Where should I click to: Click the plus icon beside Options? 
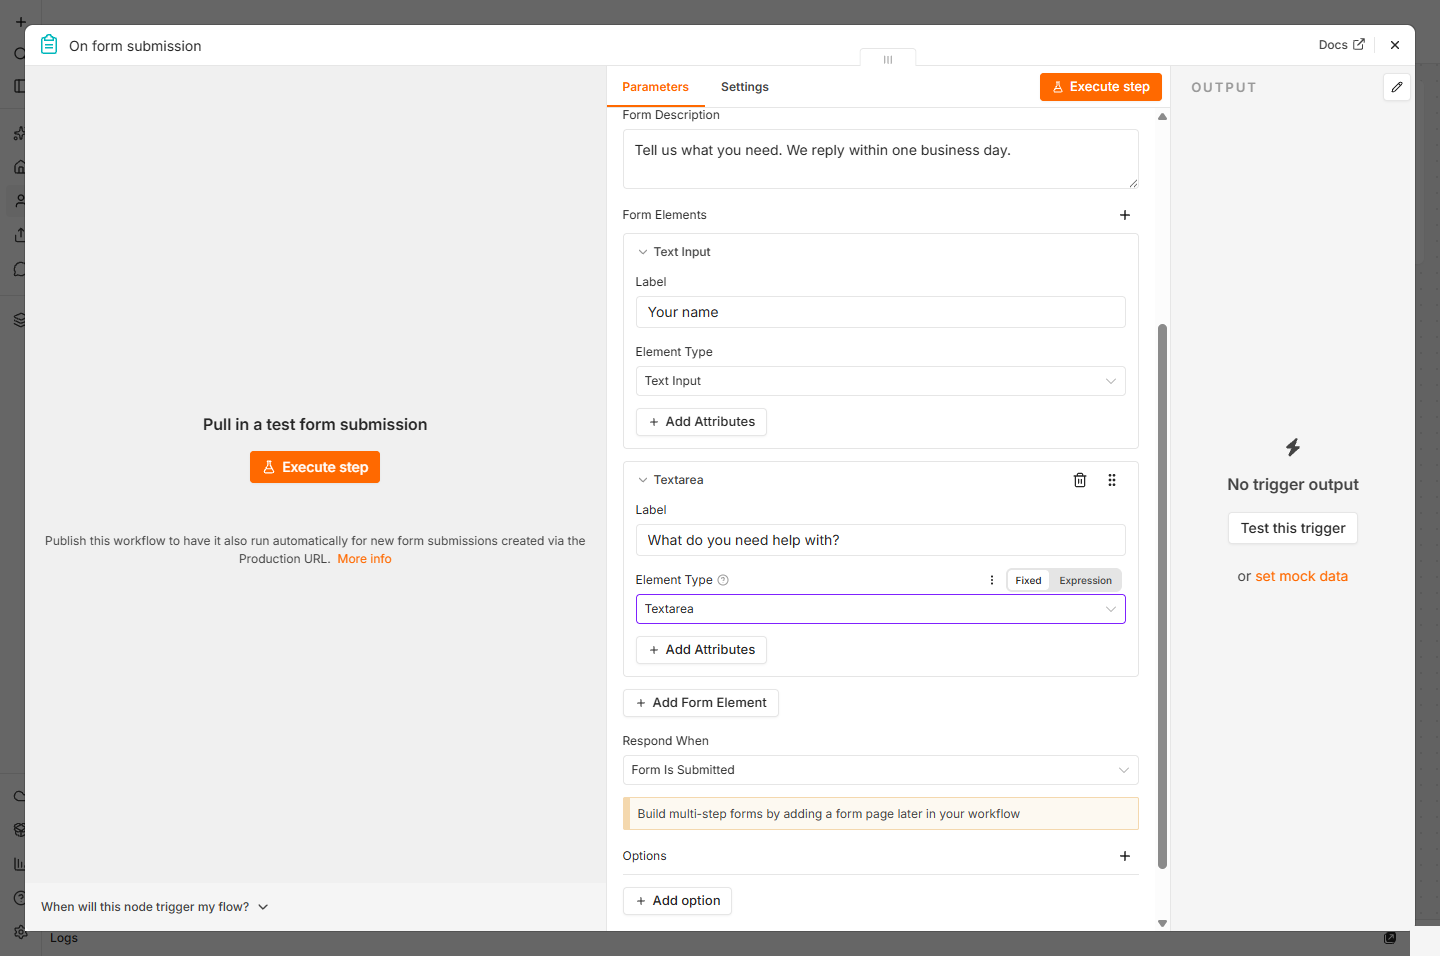(x=1125, y=856)
